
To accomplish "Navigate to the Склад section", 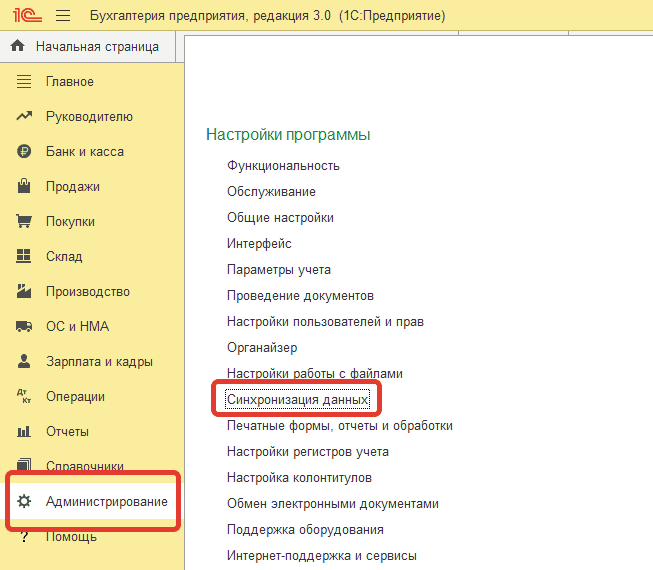I will point(64,256).
